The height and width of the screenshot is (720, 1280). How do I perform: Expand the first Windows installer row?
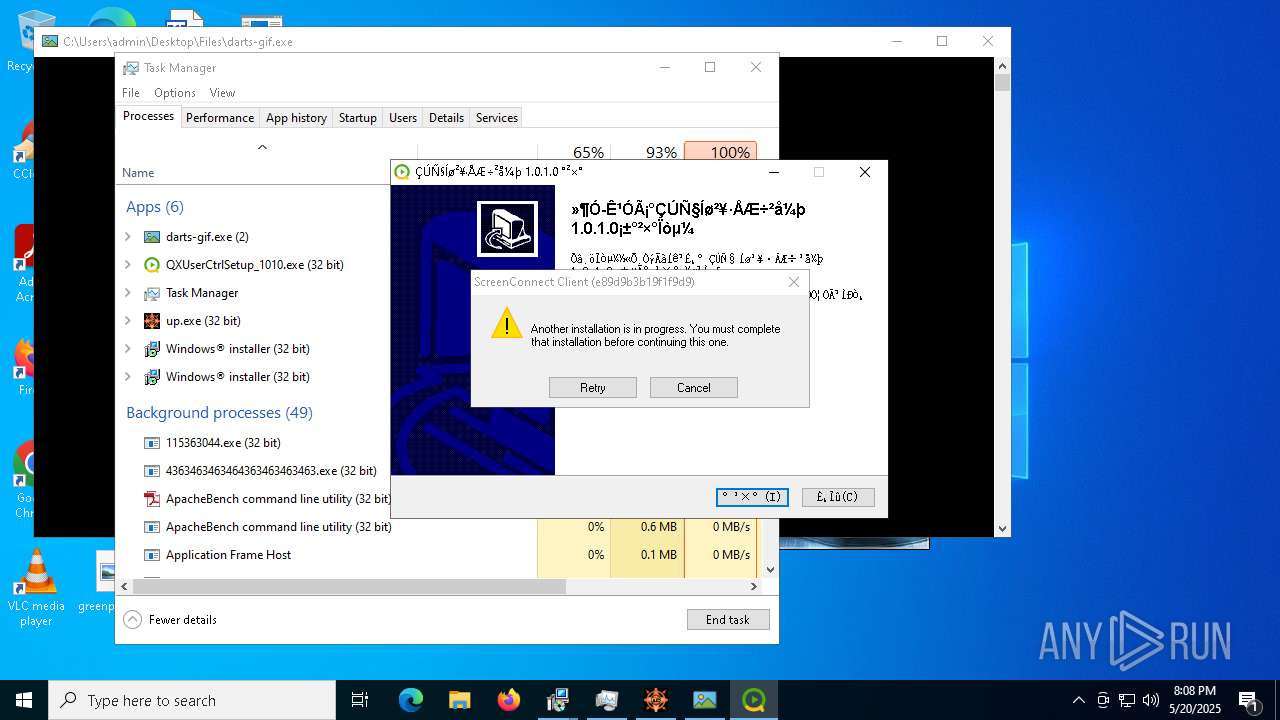128,349
